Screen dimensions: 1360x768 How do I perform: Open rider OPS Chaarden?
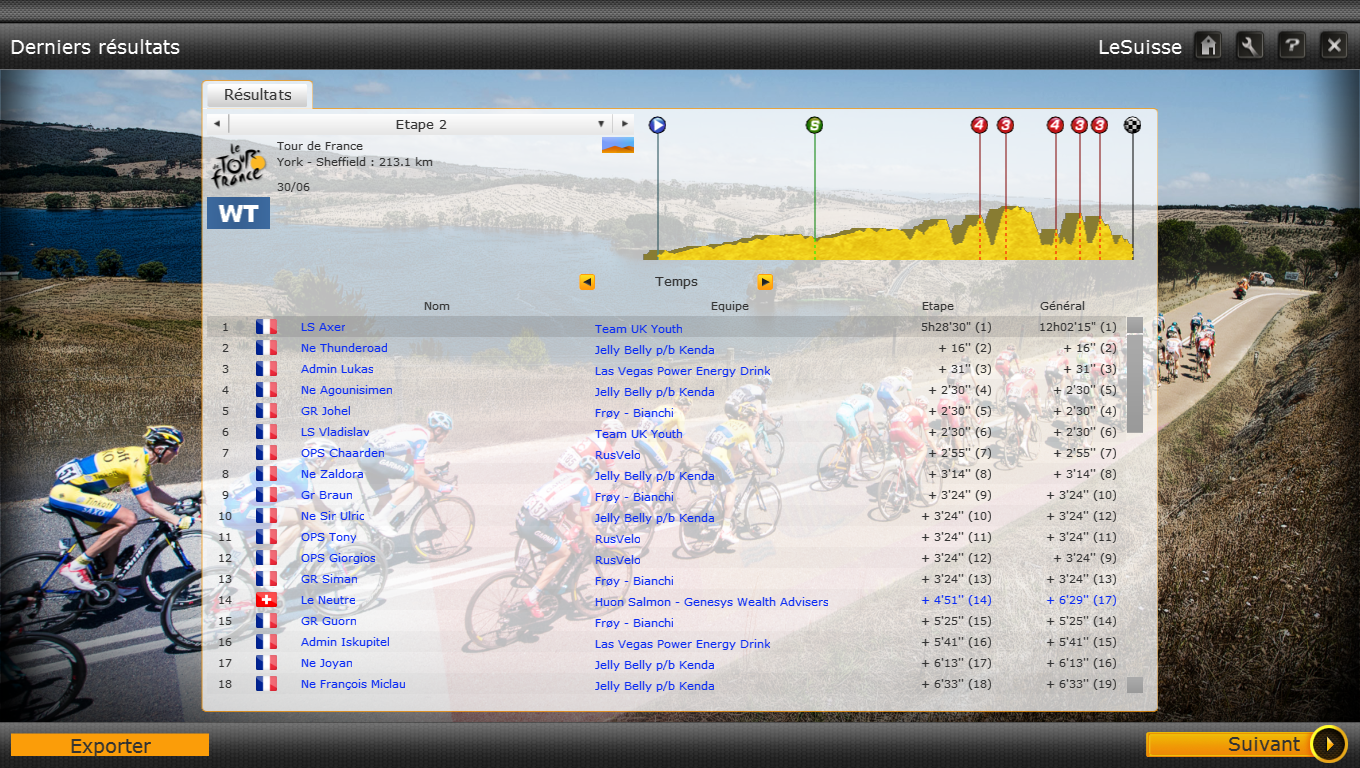(343, 453)
